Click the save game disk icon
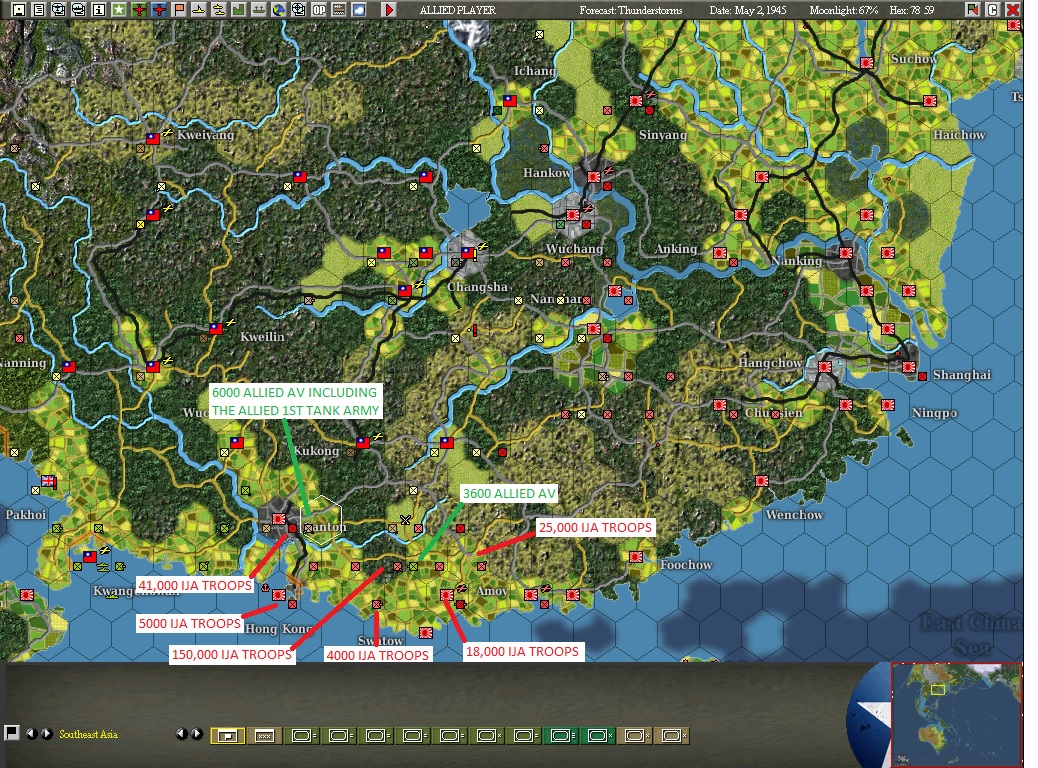 click(x=19, y=9)
